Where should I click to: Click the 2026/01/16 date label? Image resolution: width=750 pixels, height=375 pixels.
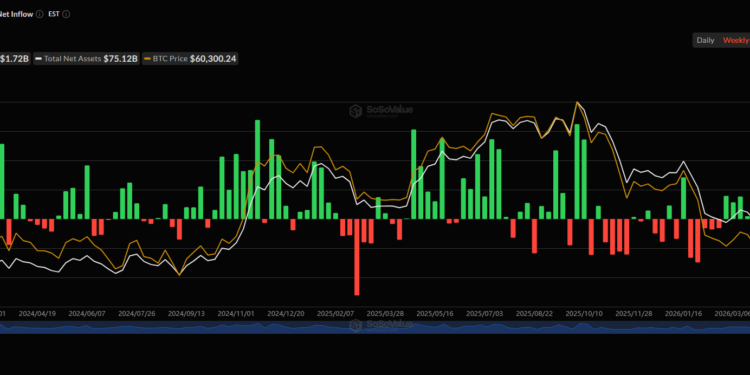click(684, 314)
